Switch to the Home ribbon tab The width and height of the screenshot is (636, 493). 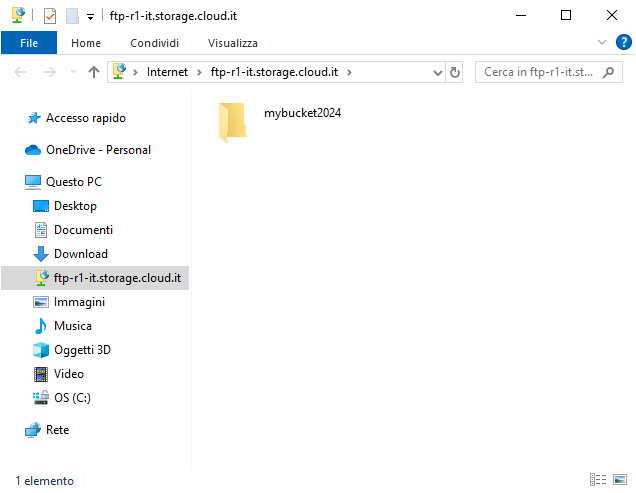(86, 43)
